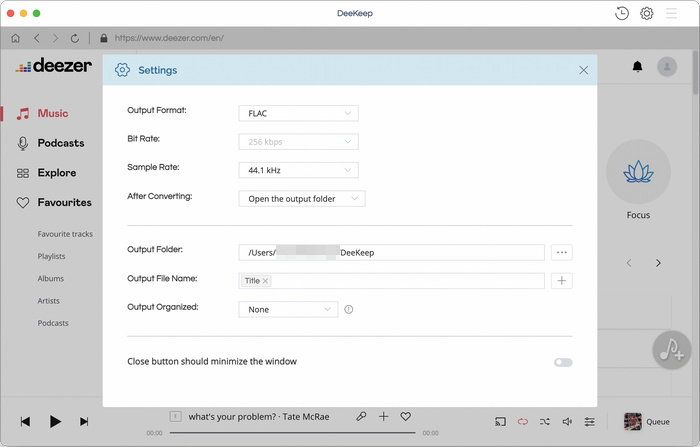The image size is (700, 447).
Task: Add a file name tag with plus button
Action: [562, 281]
